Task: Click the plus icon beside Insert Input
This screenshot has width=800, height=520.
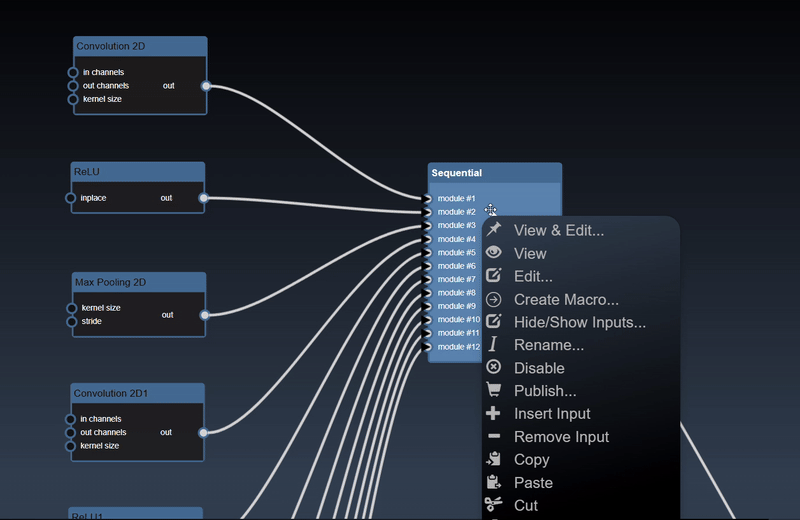Action: pyautogui.click(x=493, y=414)
